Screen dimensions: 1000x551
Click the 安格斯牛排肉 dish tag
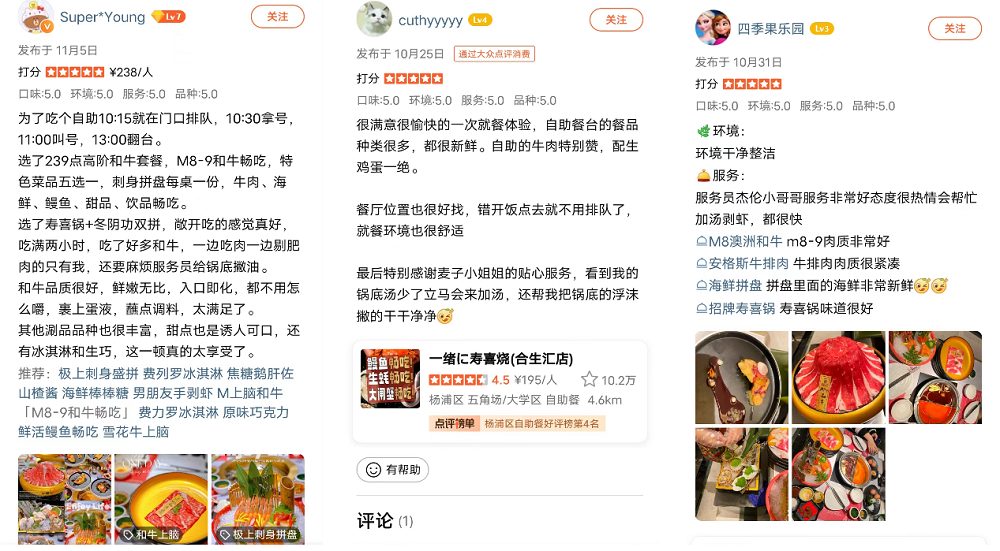tap(742, 263)
